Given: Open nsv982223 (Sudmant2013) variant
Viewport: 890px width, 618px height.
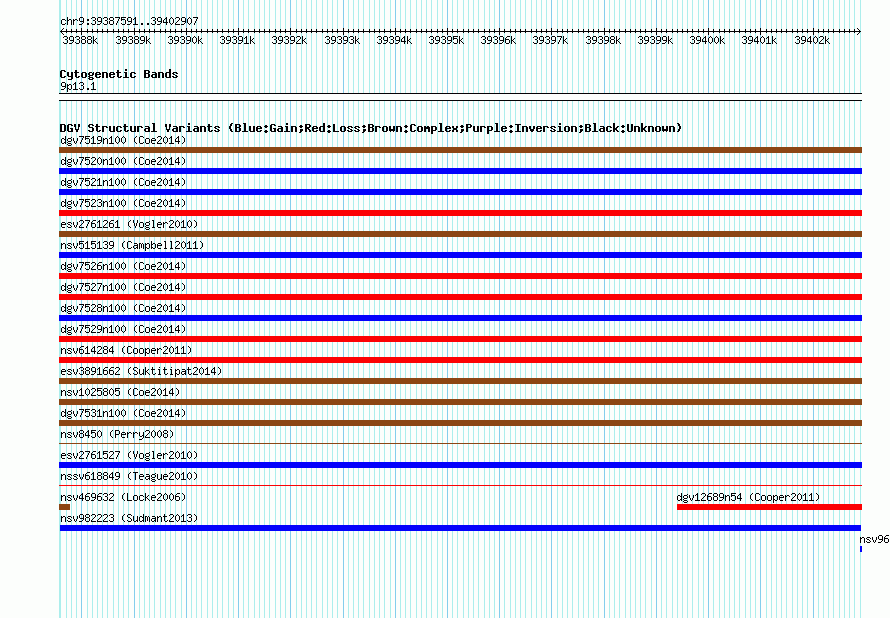Looking at the screenshot, I should coord(129,518).
